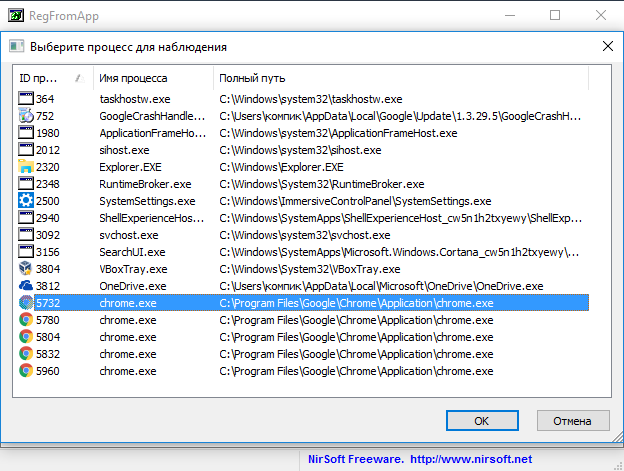Select the SystemSettings.exe process name
Screen dimensions: 624x471
coord(147,201)
